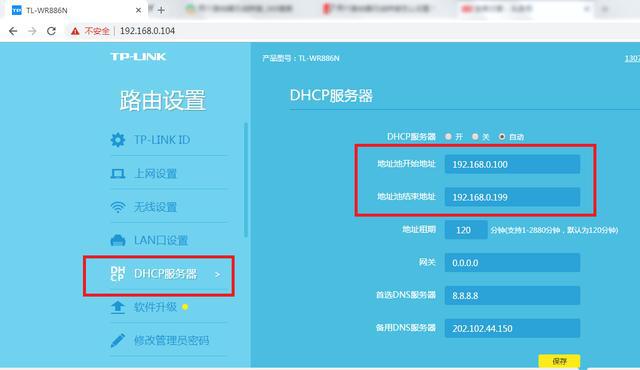This screenshot has height=370, width=640.
Task: Expand DHCP服务器 menu chevron arrow
Action: pyautogui.click(x=218, y=275)
